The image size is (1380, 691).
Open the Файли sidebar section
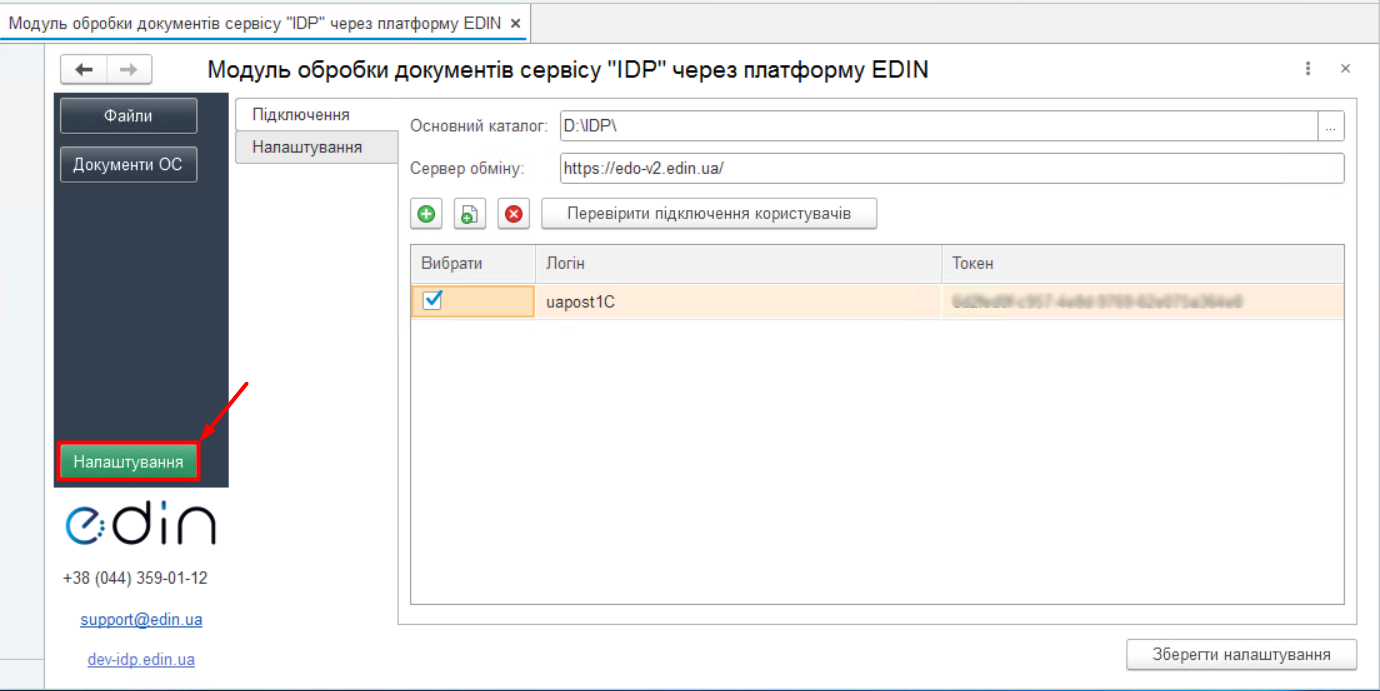pos(128,115)
